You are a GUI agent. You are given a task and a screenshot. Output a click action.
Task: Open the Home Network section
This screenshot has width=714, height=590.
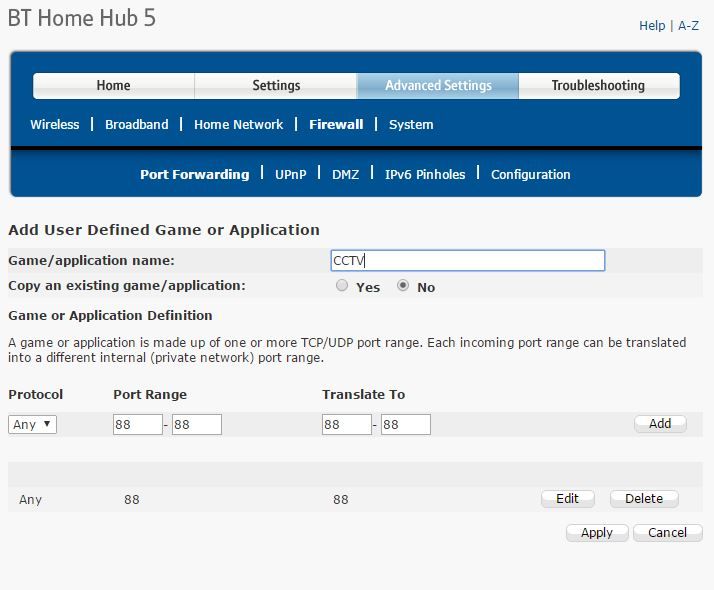tap(239, 124)
